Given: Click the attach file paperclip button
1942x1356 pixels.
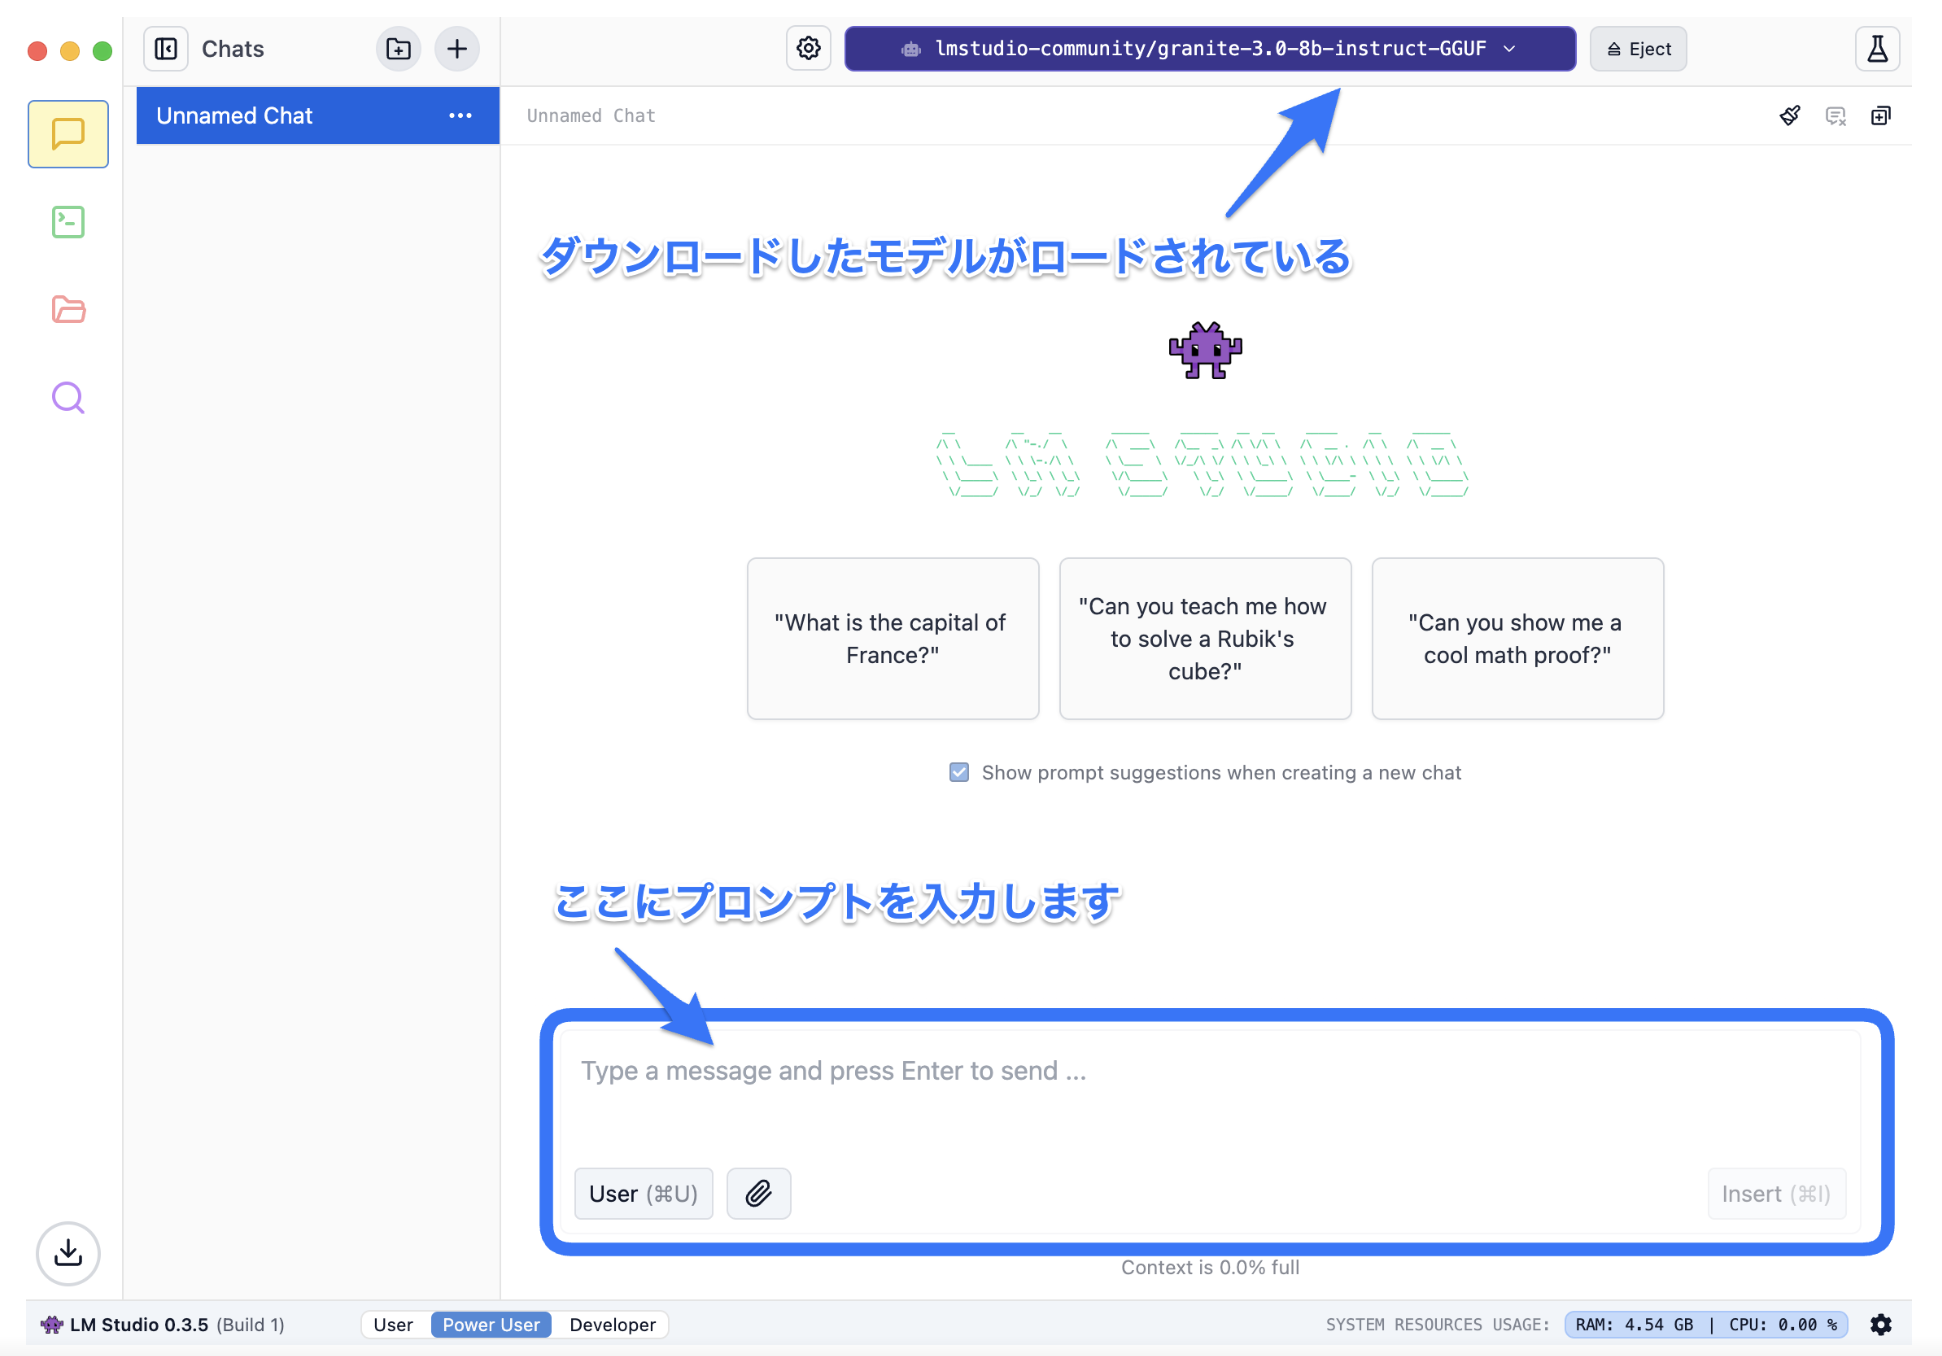Looking at the screenshot, I should (758, 1193).
